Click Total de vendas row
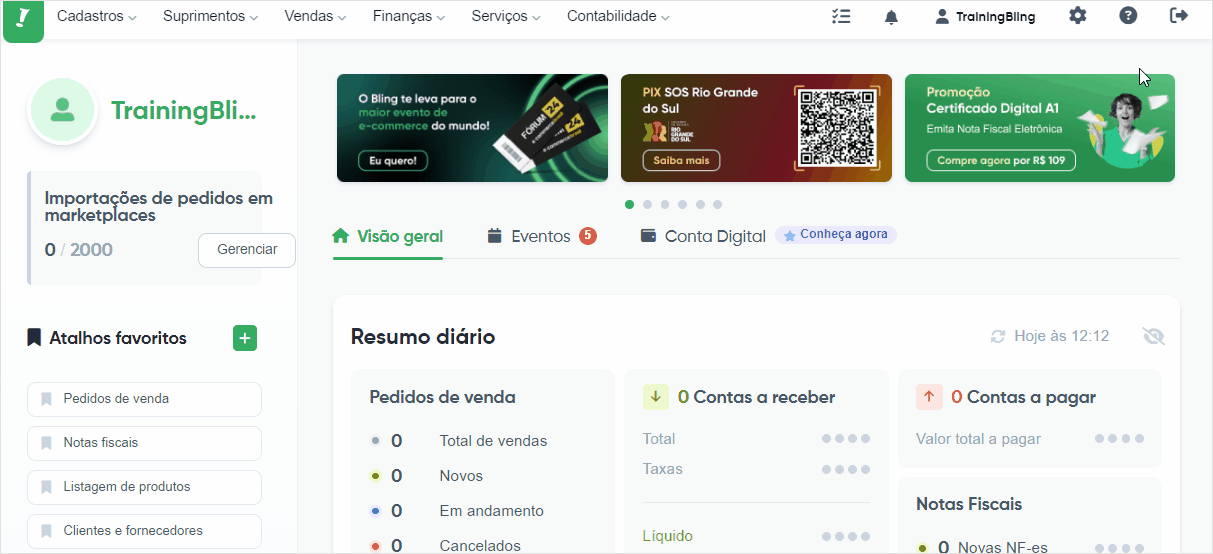The height and width of the screenshot is (554, 1213). coord(459,441)
